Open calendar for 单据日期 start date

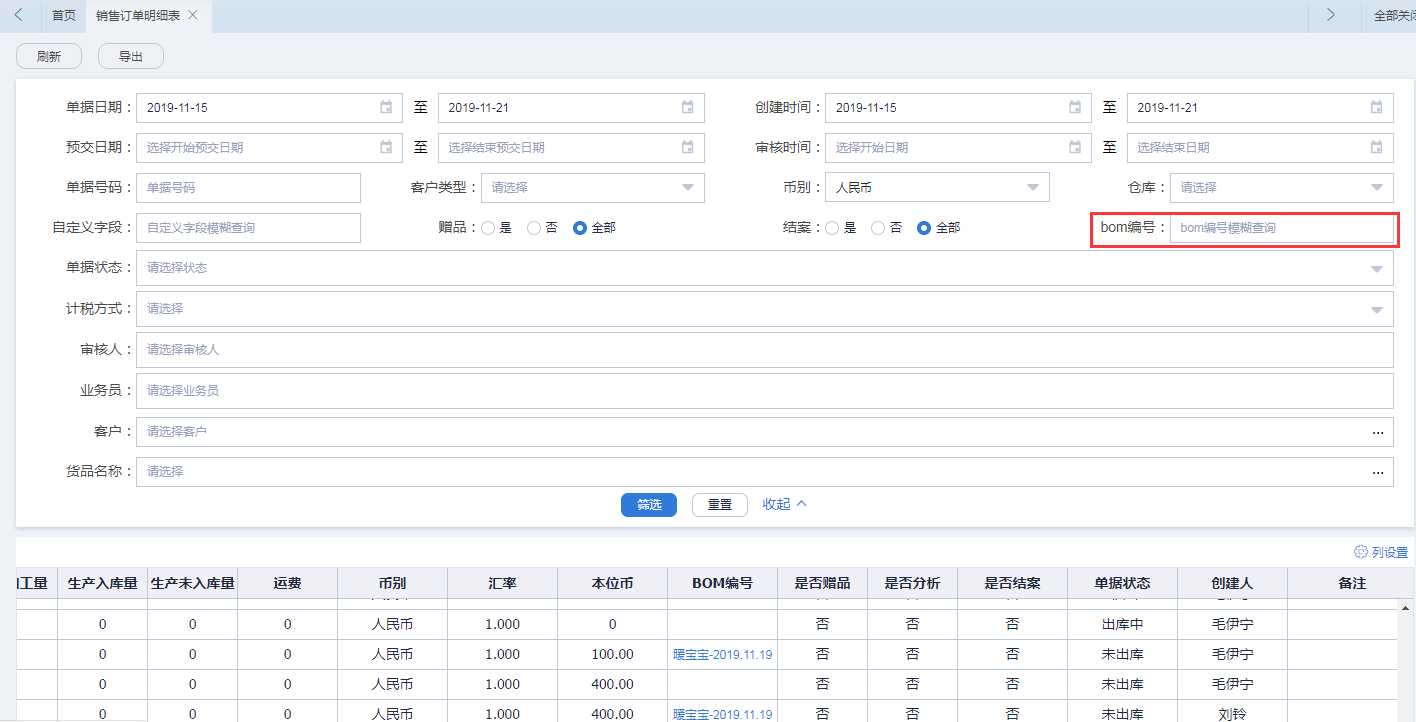pyautogui.click(x=386, y=108)
